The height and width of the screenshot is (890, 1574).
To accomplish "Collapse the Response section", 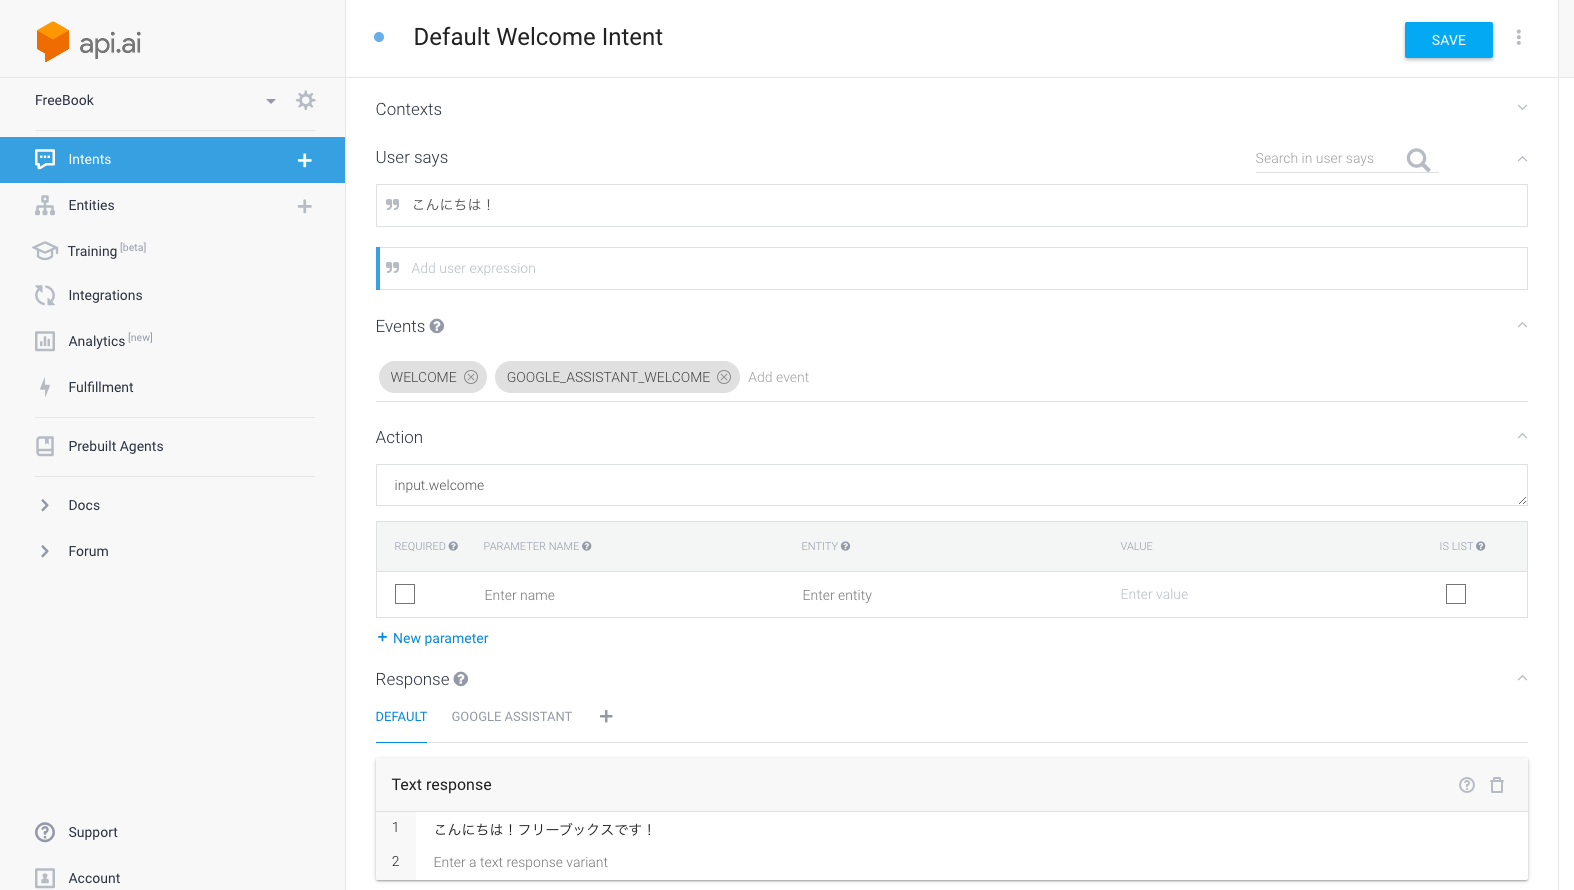I will [1522, 678].
